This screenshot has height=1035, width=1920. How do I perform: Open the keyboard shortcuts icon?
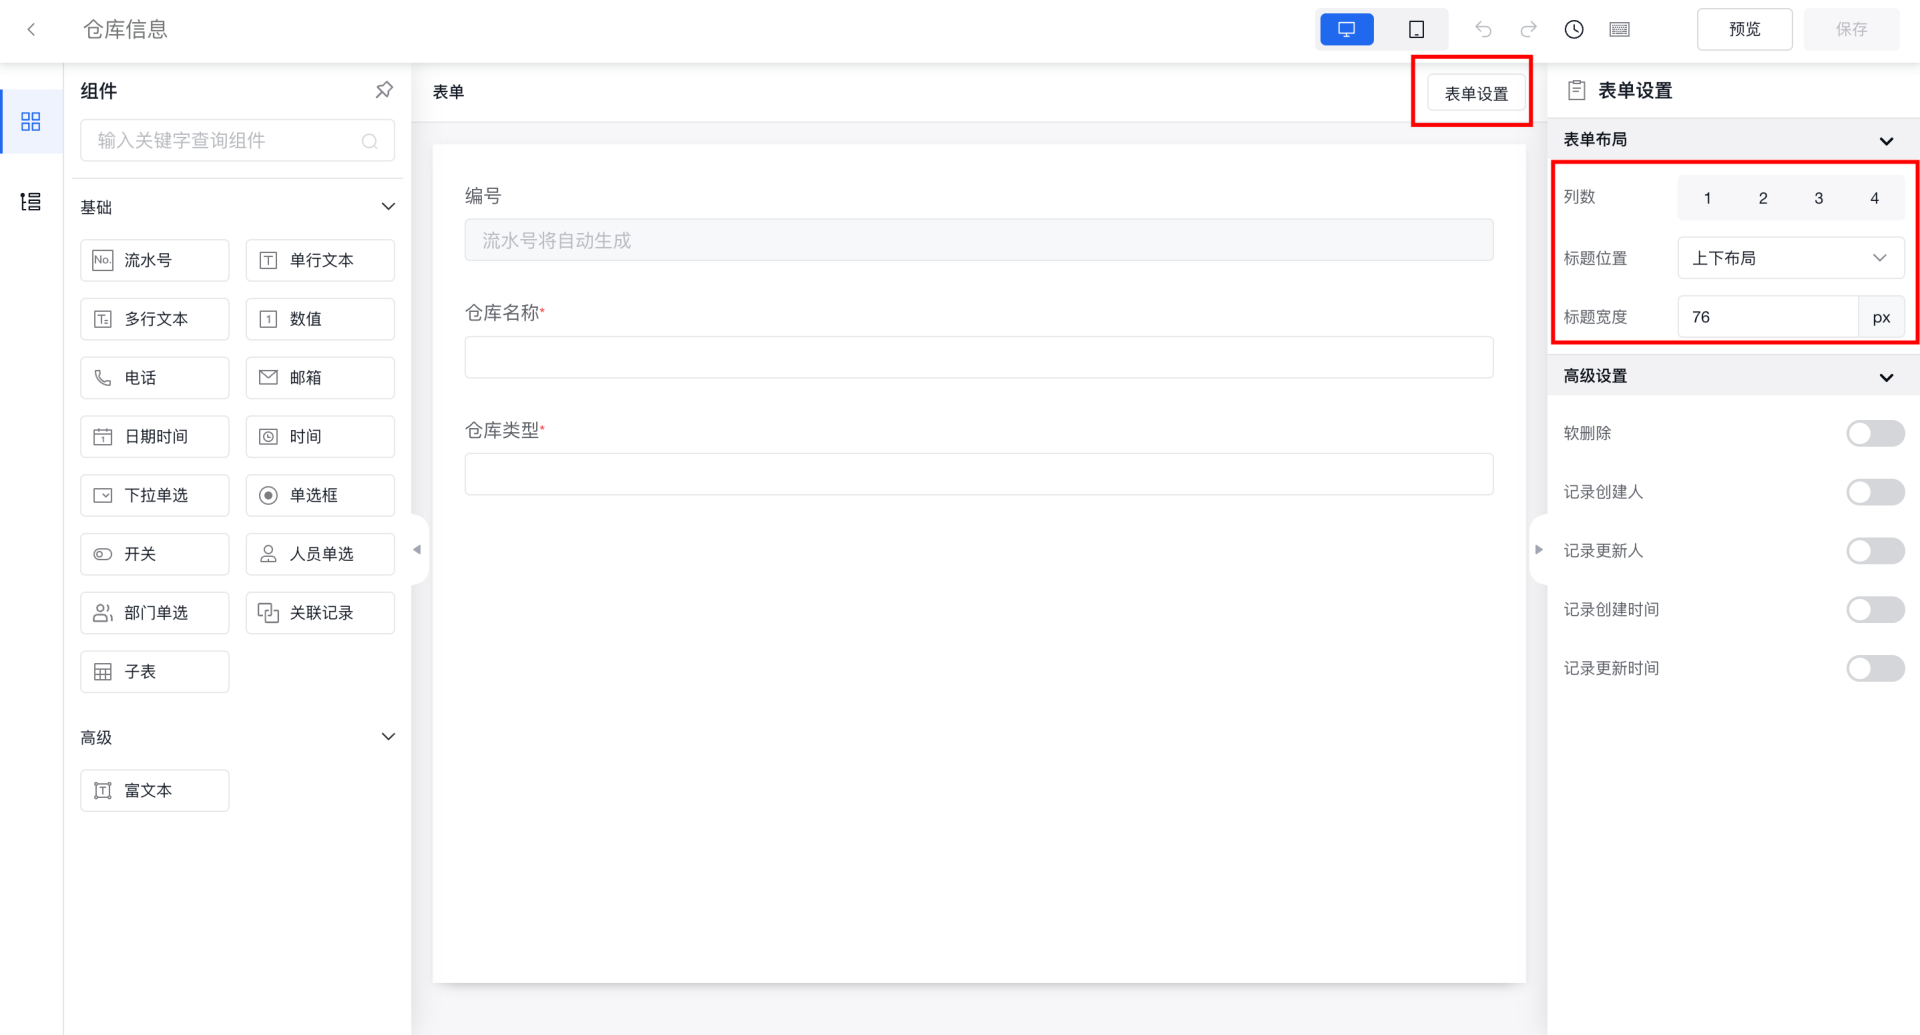tap(1620, 30)
